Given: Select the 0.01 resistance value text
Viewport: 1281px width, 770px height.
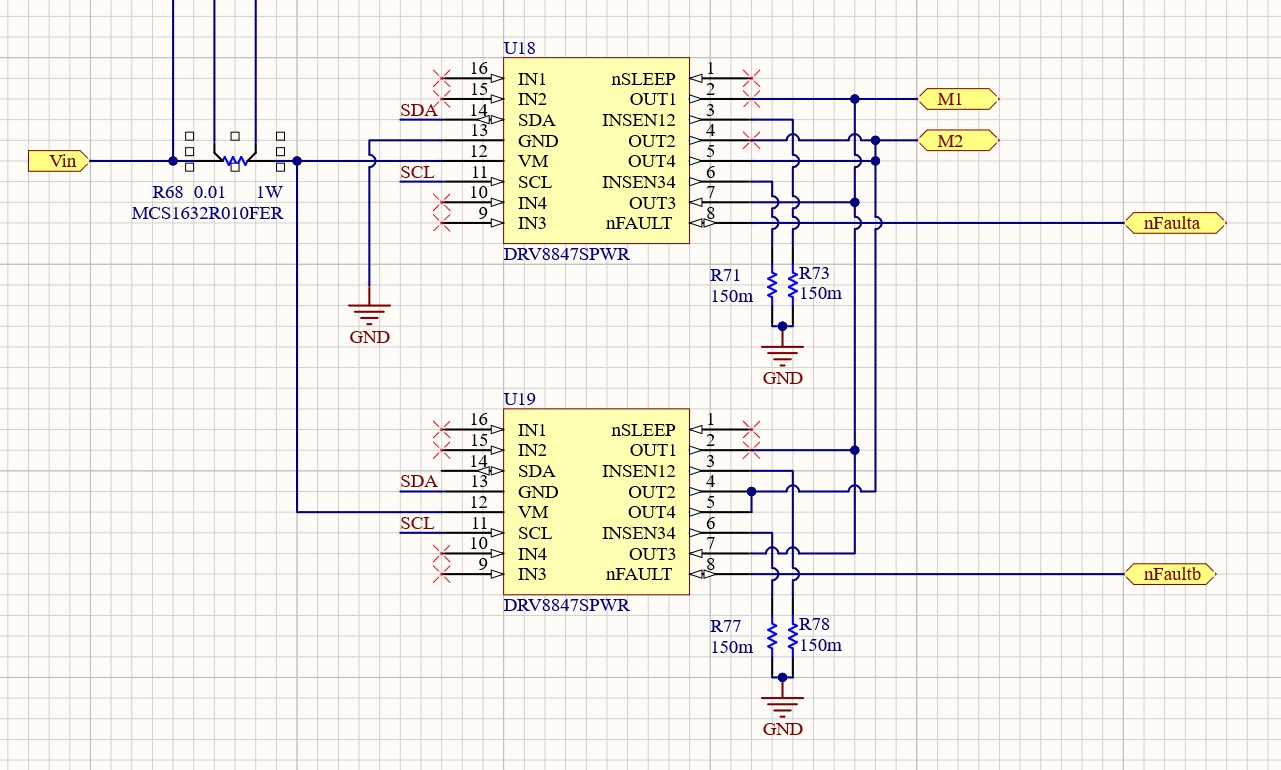Looking at the screenshot, I should click(x=208, y=192).
